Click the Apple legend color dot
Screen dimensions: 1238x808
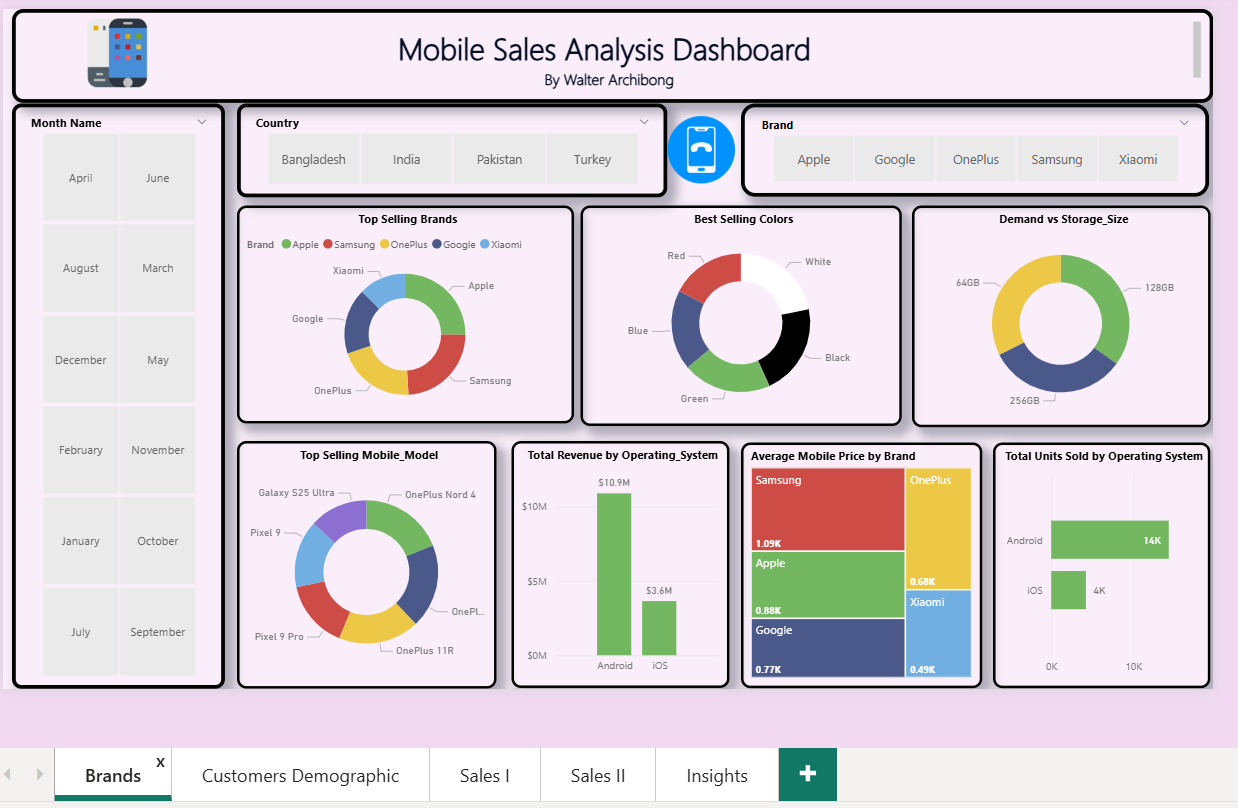(x=286, y=244)
